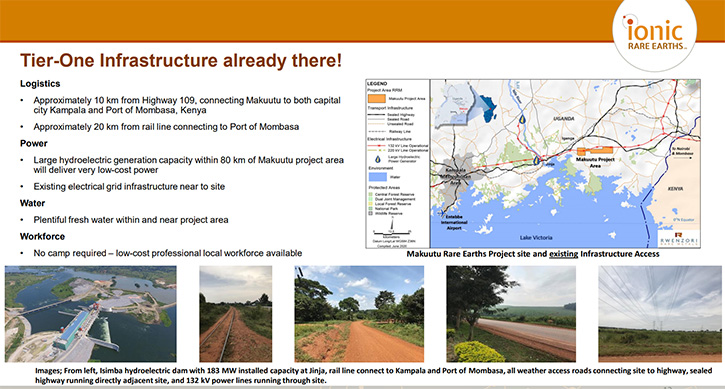Click the hydroelectric droplet icon near Jinja on the map

coord(536,160)
